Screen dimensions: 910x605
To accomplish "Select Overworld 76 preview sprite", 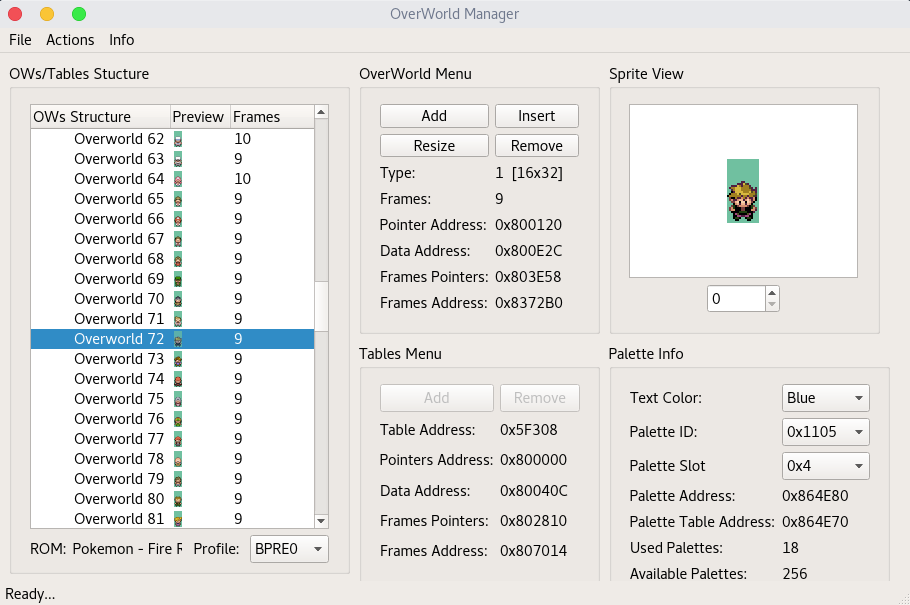I will coord(178,419).
